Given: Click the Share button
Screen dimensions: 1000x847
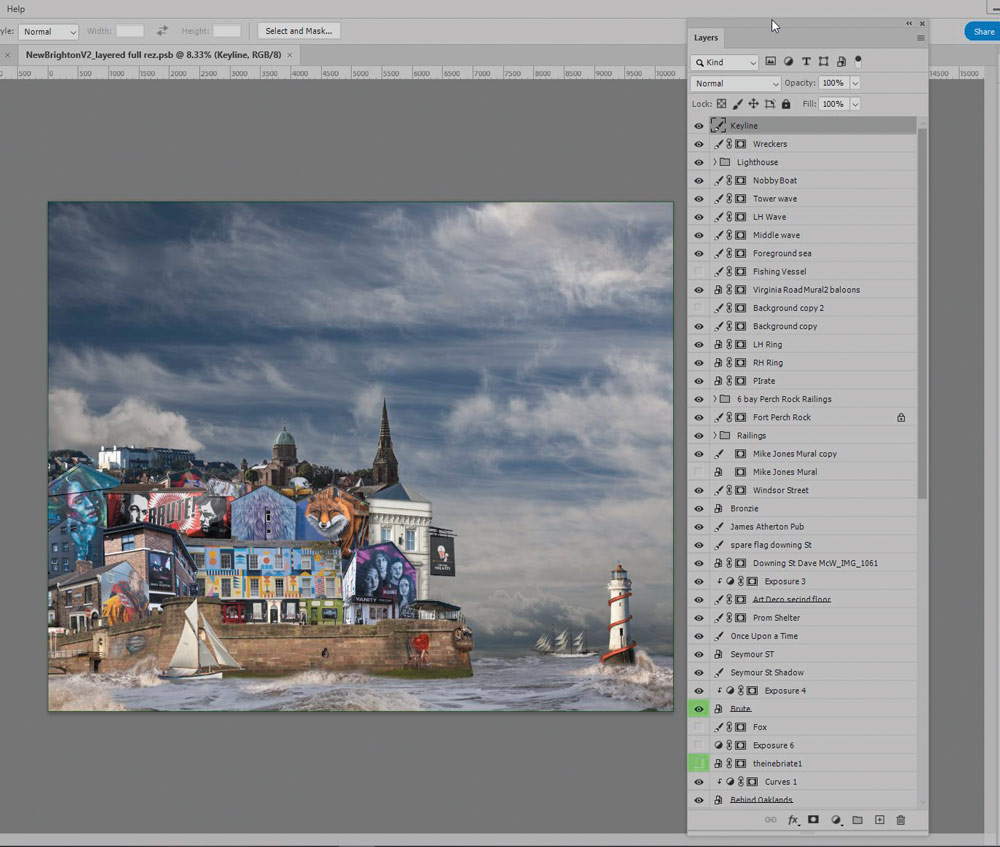Looking at the screenshot, I should [983, 31].
